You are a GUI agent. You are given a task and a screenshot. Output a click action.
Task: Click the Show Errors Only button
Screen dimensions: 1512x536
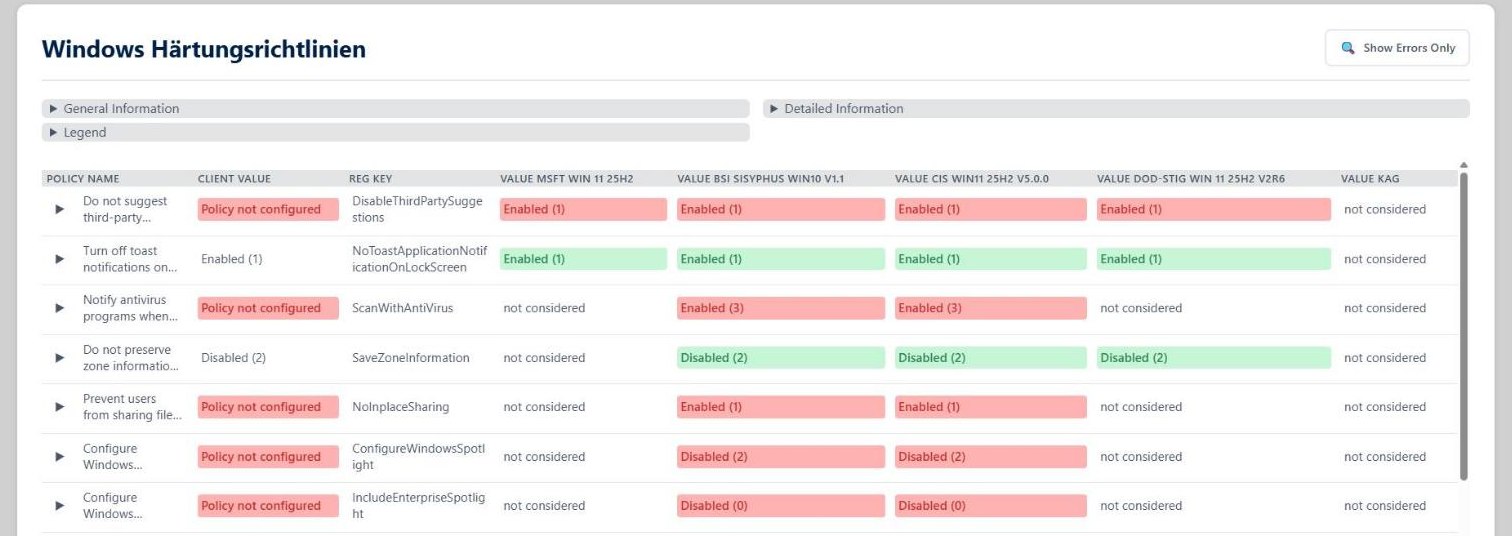point(1397,48)
